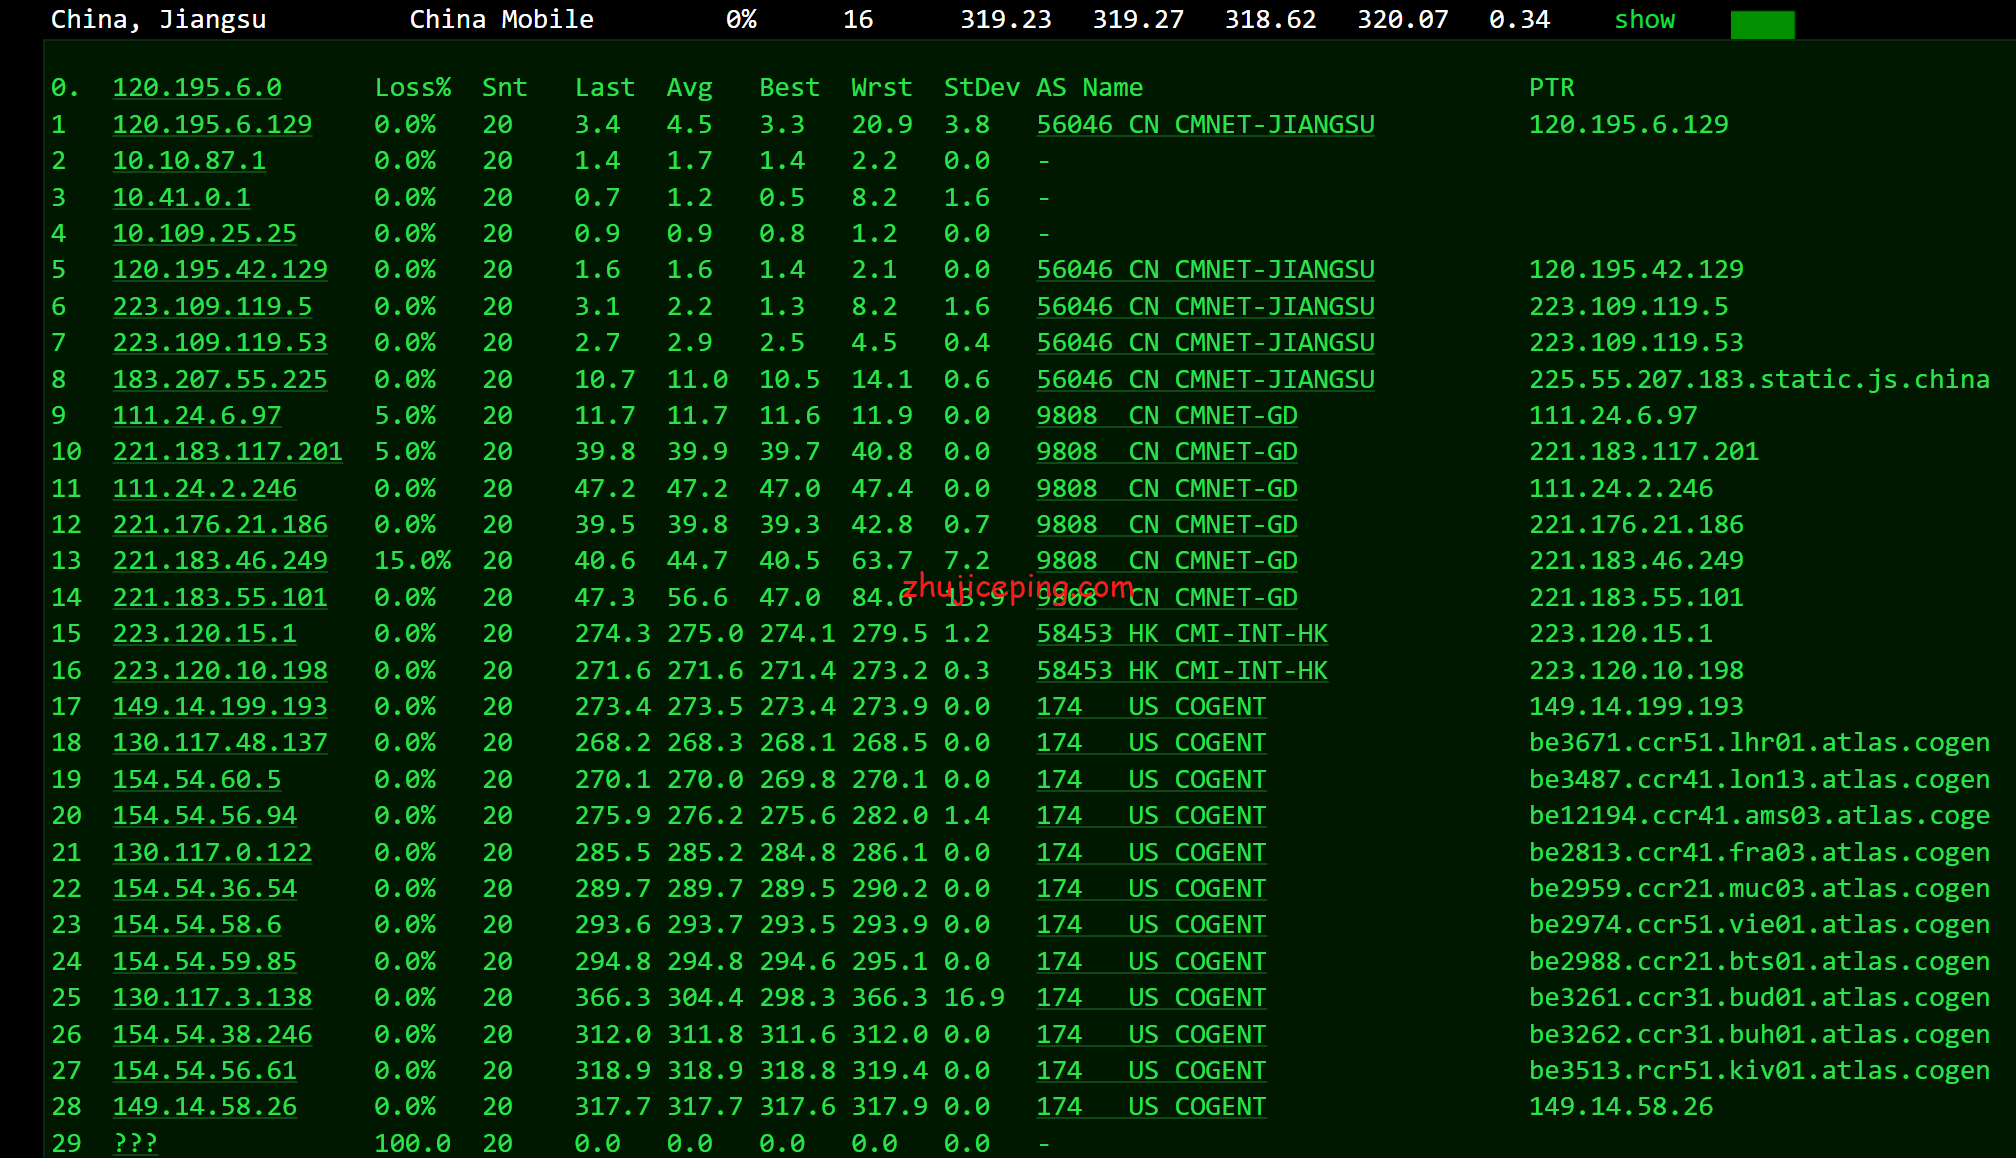
Task: Select PTR be3513.rcr51.kiv01.atlas.cogen
Action: tap(1759, 1070)
